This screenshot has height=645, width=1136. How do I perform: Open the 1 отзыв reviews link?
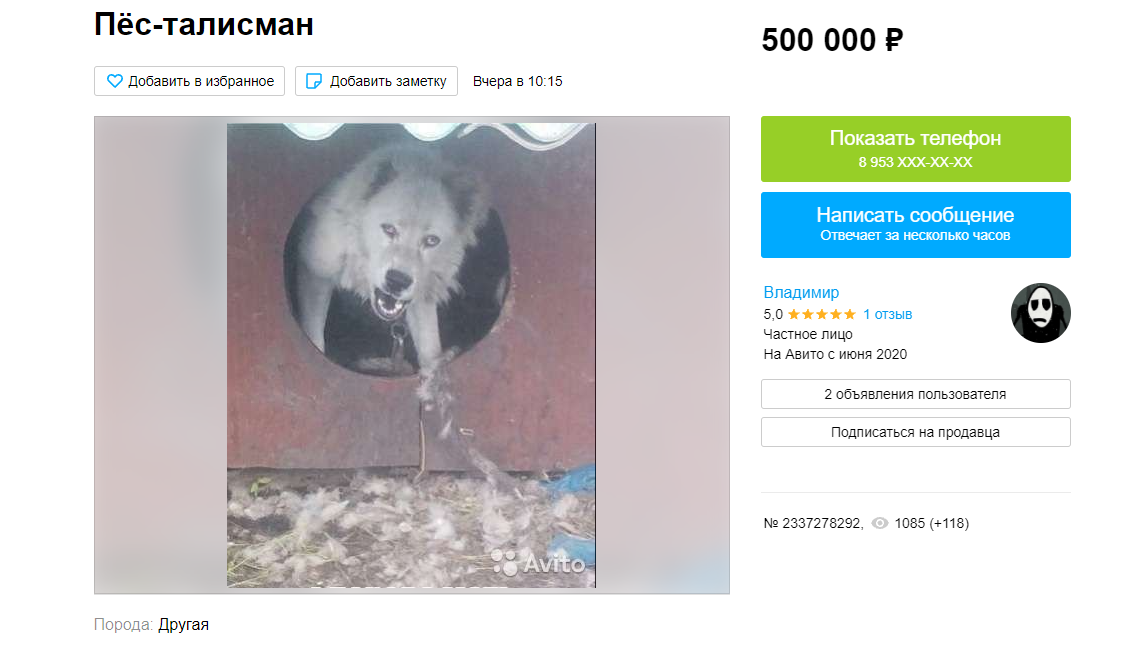coord(888,315)
